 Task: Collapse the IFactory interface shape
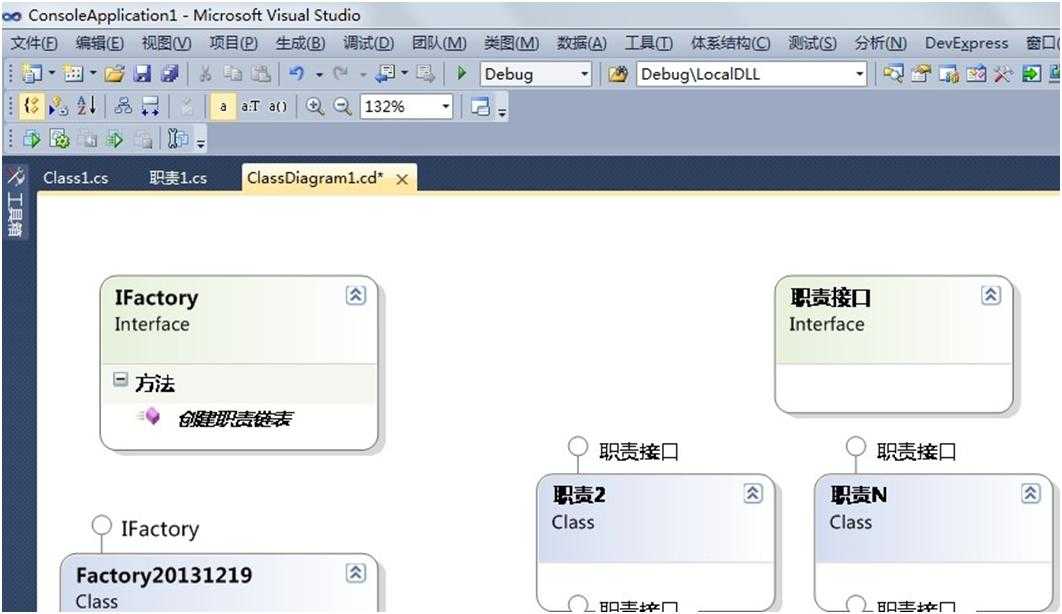pyautogui.click(x=356, y=295)
